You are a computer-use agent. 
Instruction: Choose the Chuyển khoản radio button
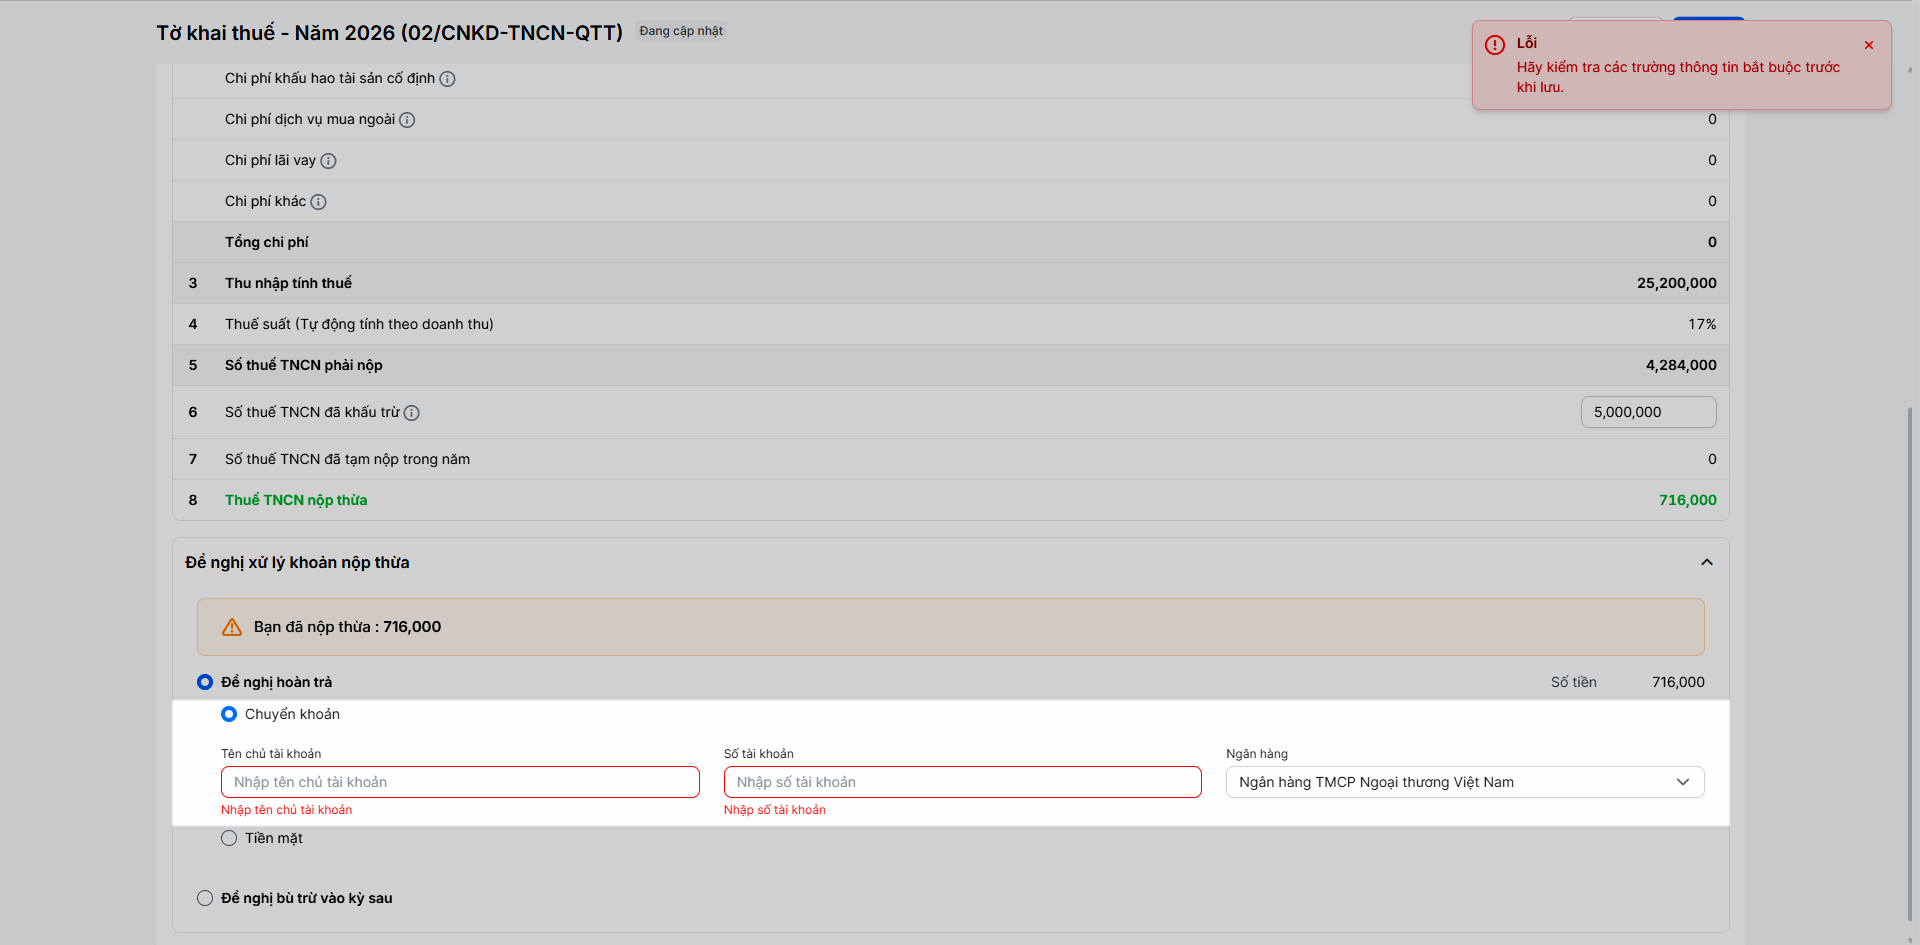pos(229,714)
